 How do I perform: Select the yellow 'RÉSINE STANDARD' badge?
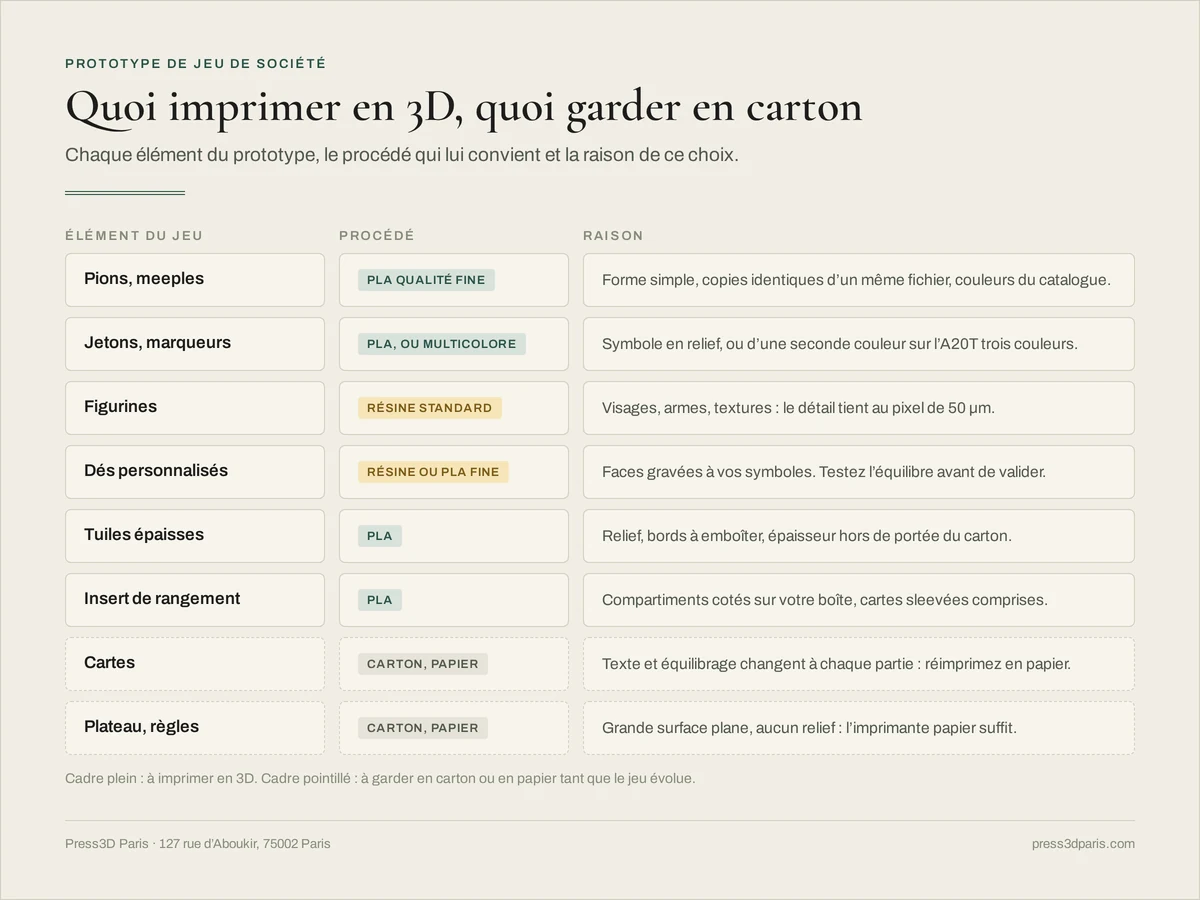(430, 408)
